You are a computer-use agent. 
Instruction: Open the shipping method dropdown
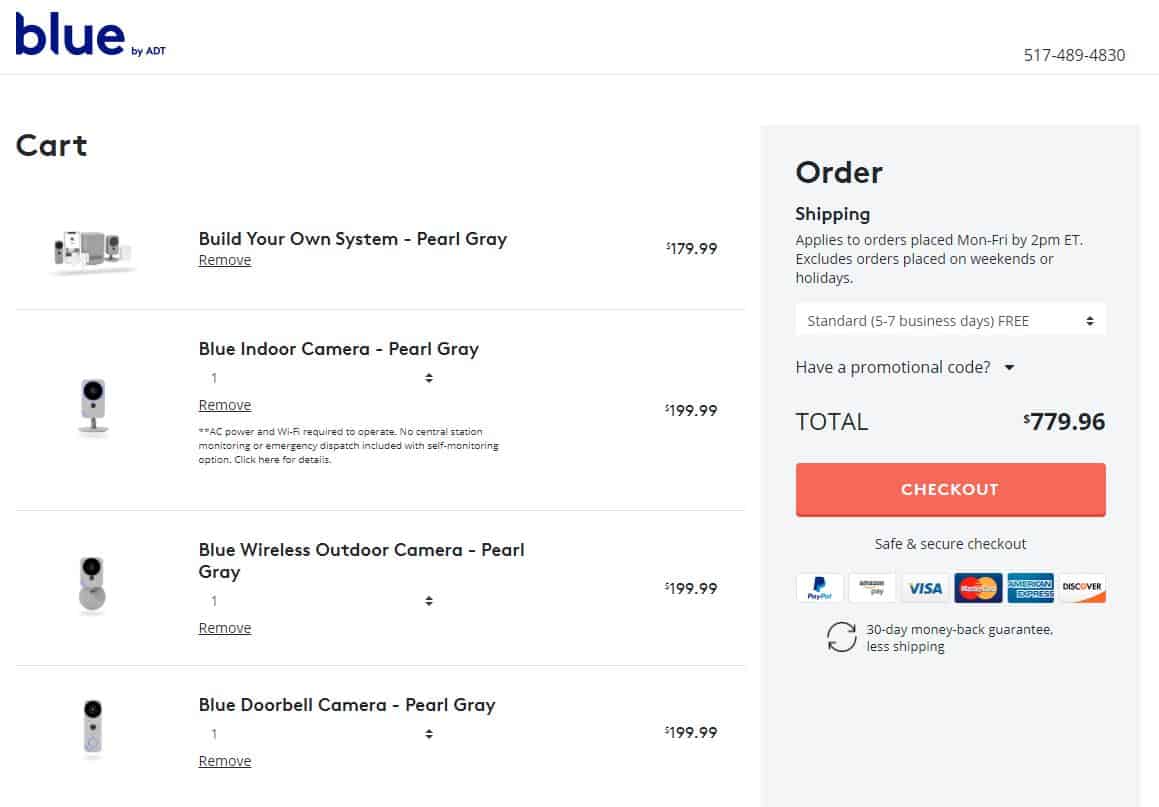click(951, 321)
